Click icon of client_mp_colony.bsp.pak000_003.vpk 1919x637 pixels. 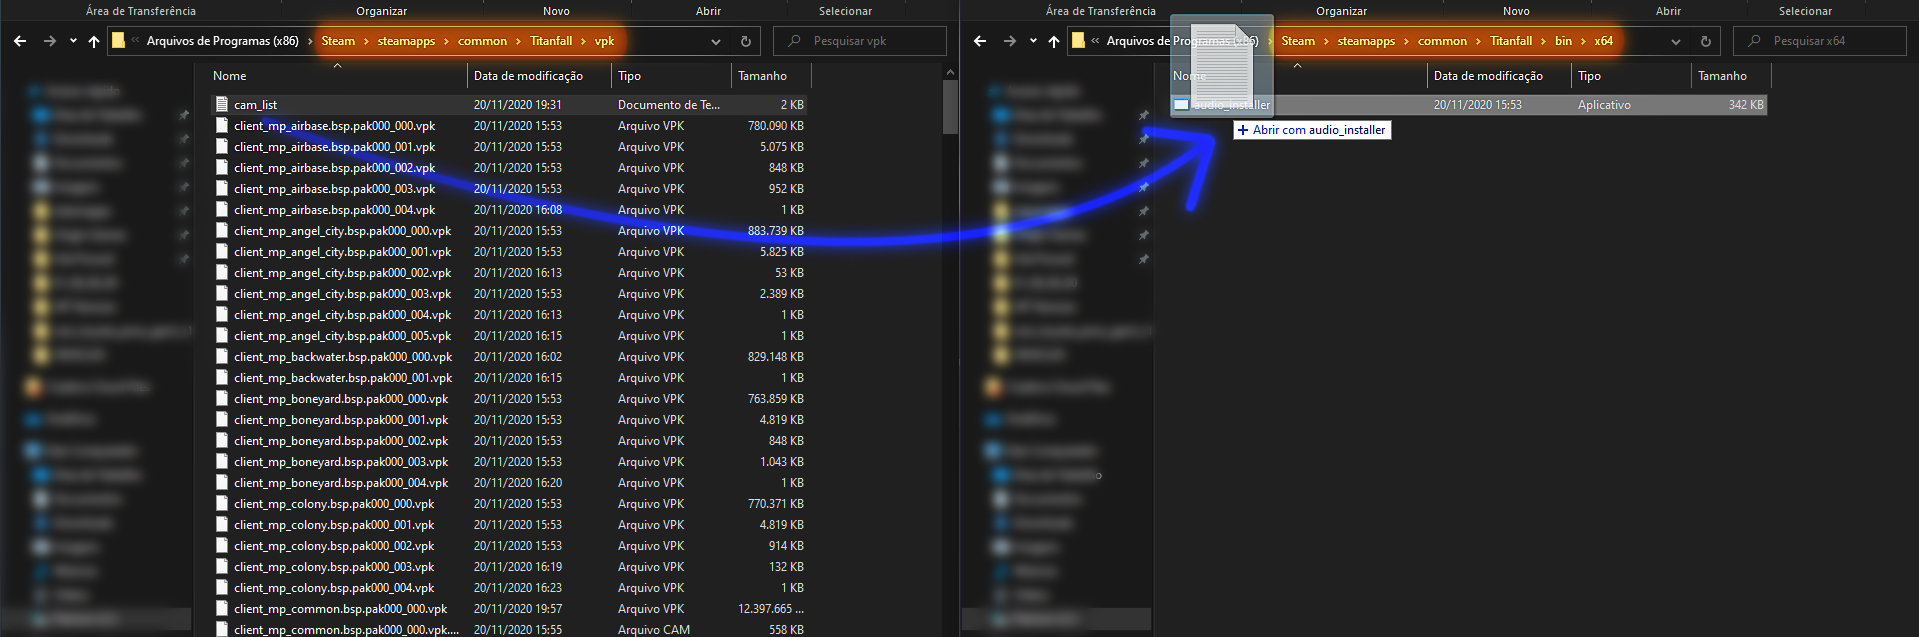point(222,566)
